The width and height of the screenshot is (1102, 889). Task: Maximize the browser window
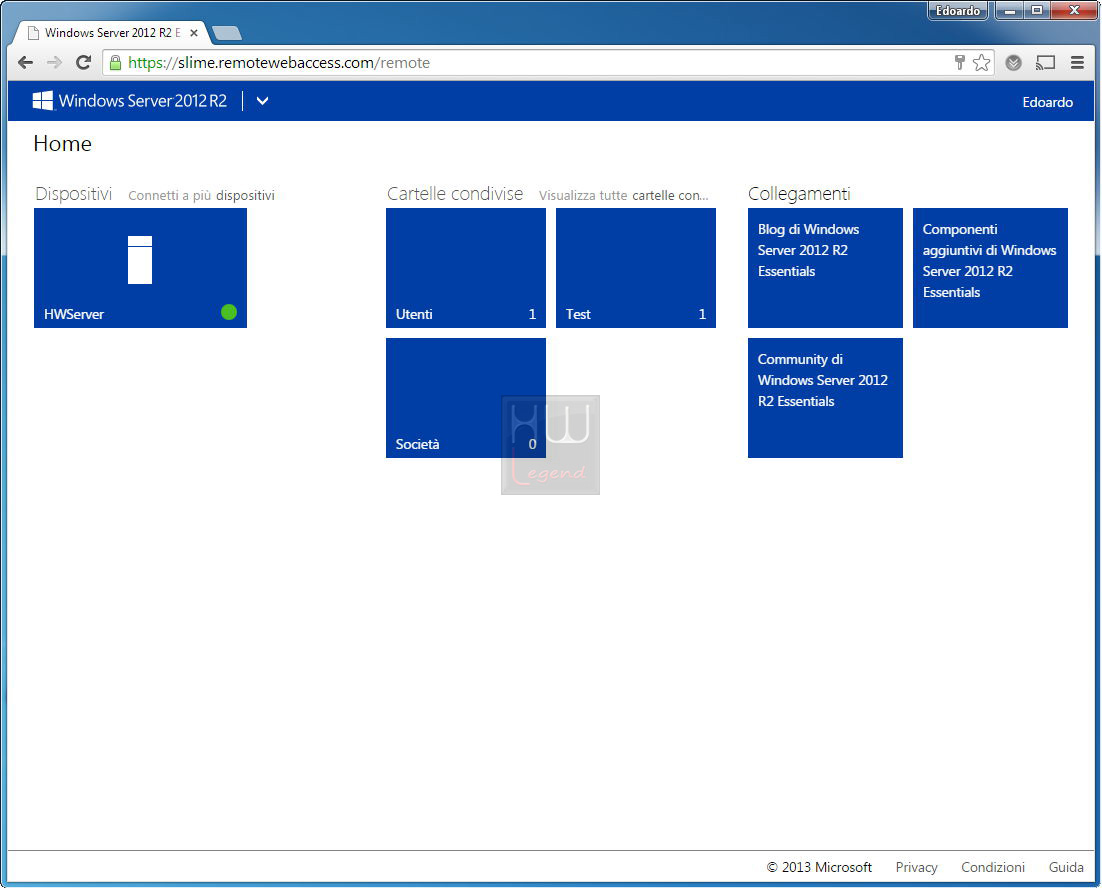tap(1036, 11)
